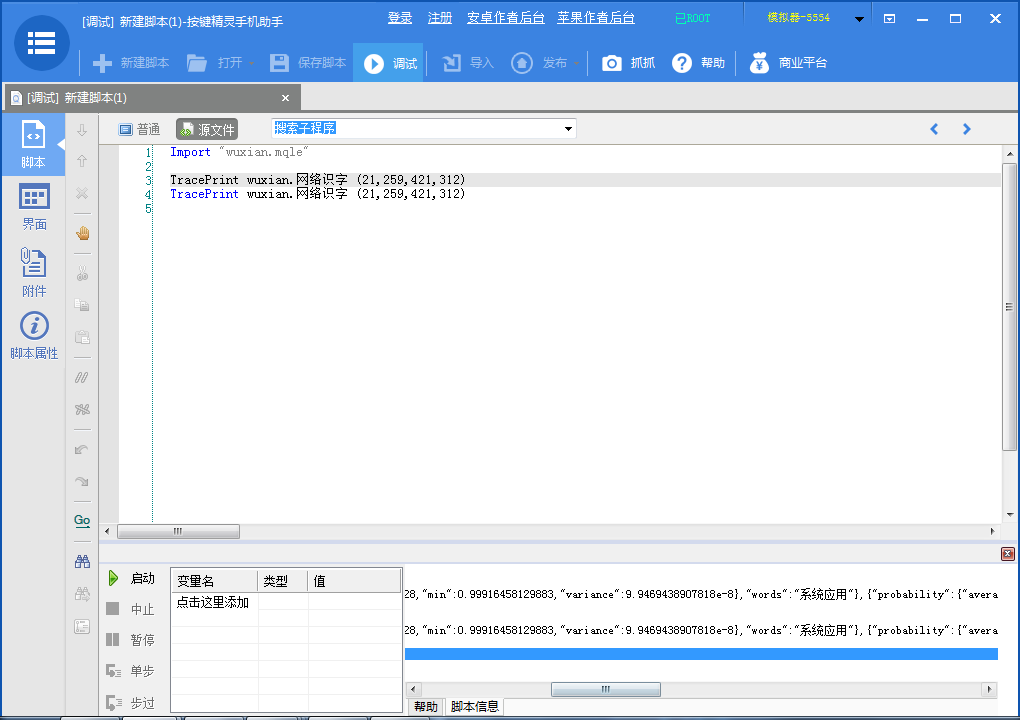The height and width of the screenshot is (720, 1020).
Task: Start debugging with 调试 play button
Action: (x=389, y=63)
